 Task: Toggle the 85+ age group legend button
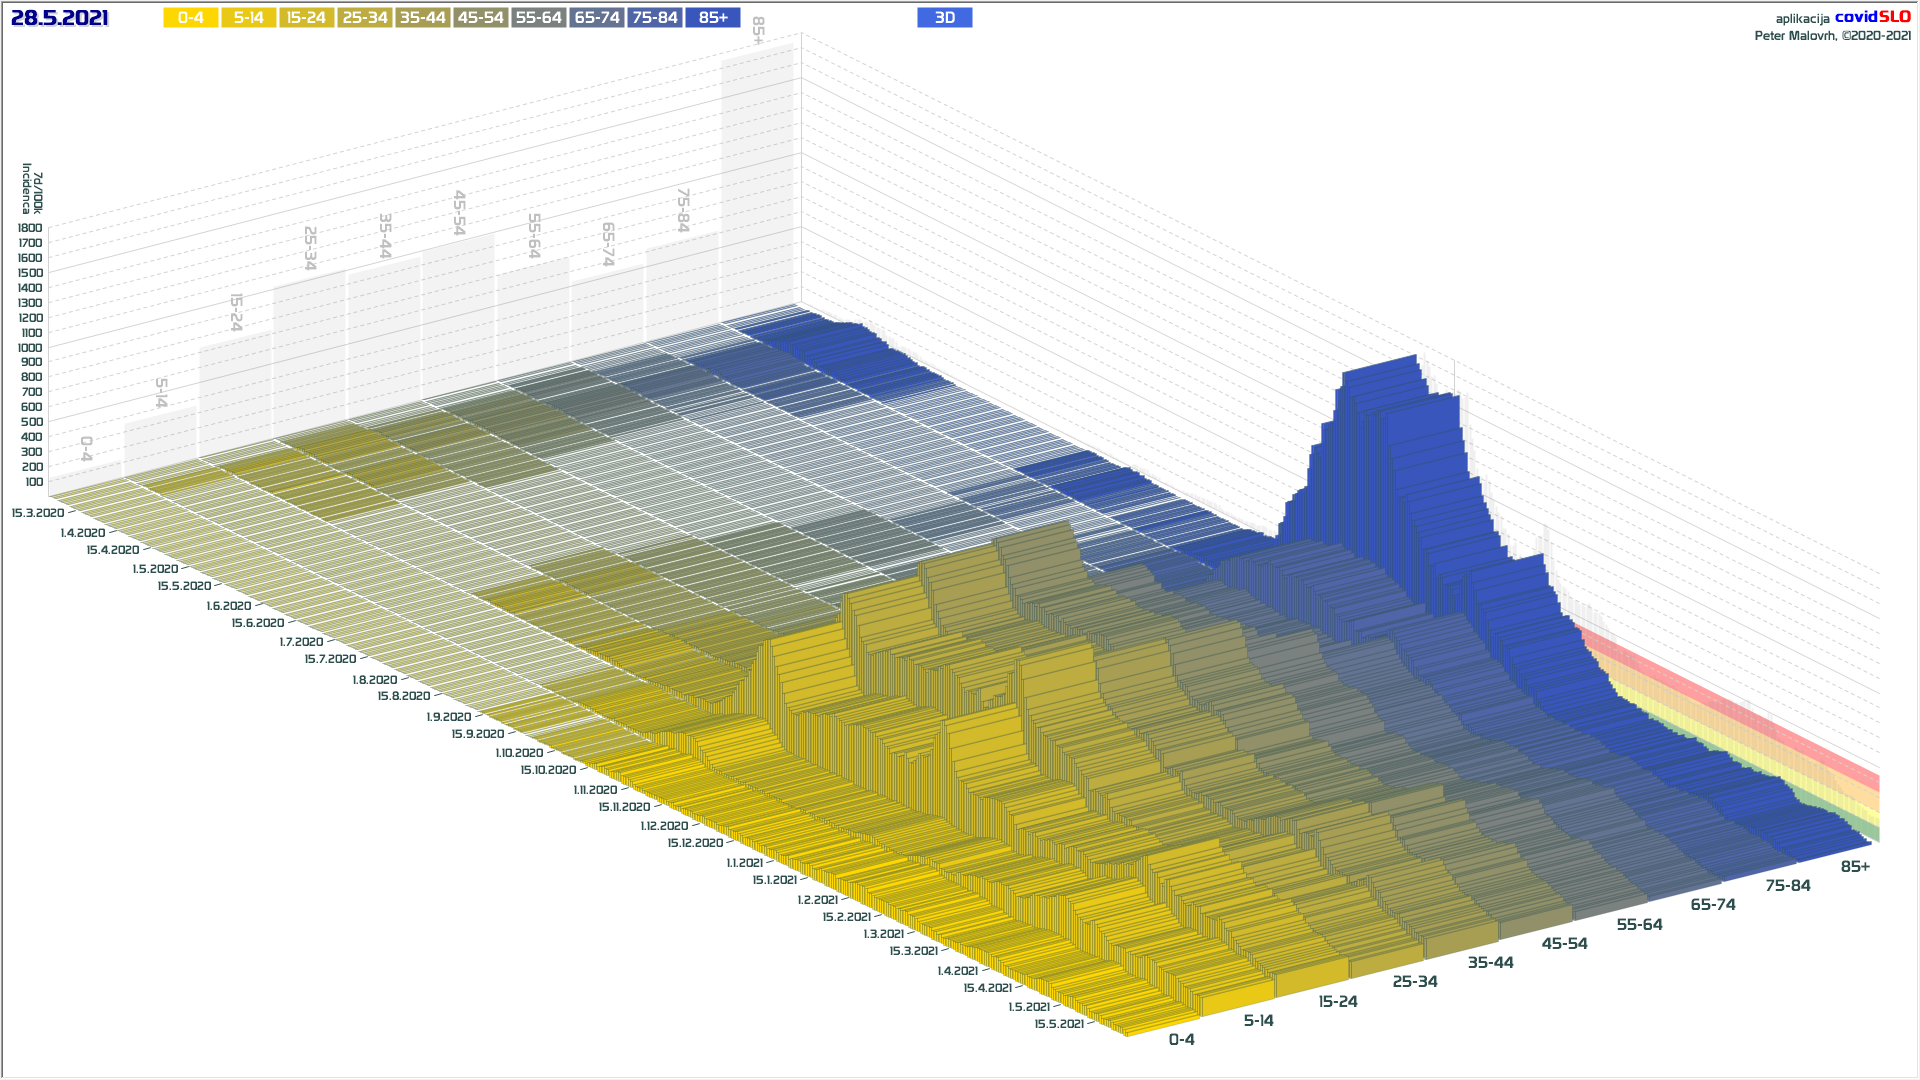[713, 18]
